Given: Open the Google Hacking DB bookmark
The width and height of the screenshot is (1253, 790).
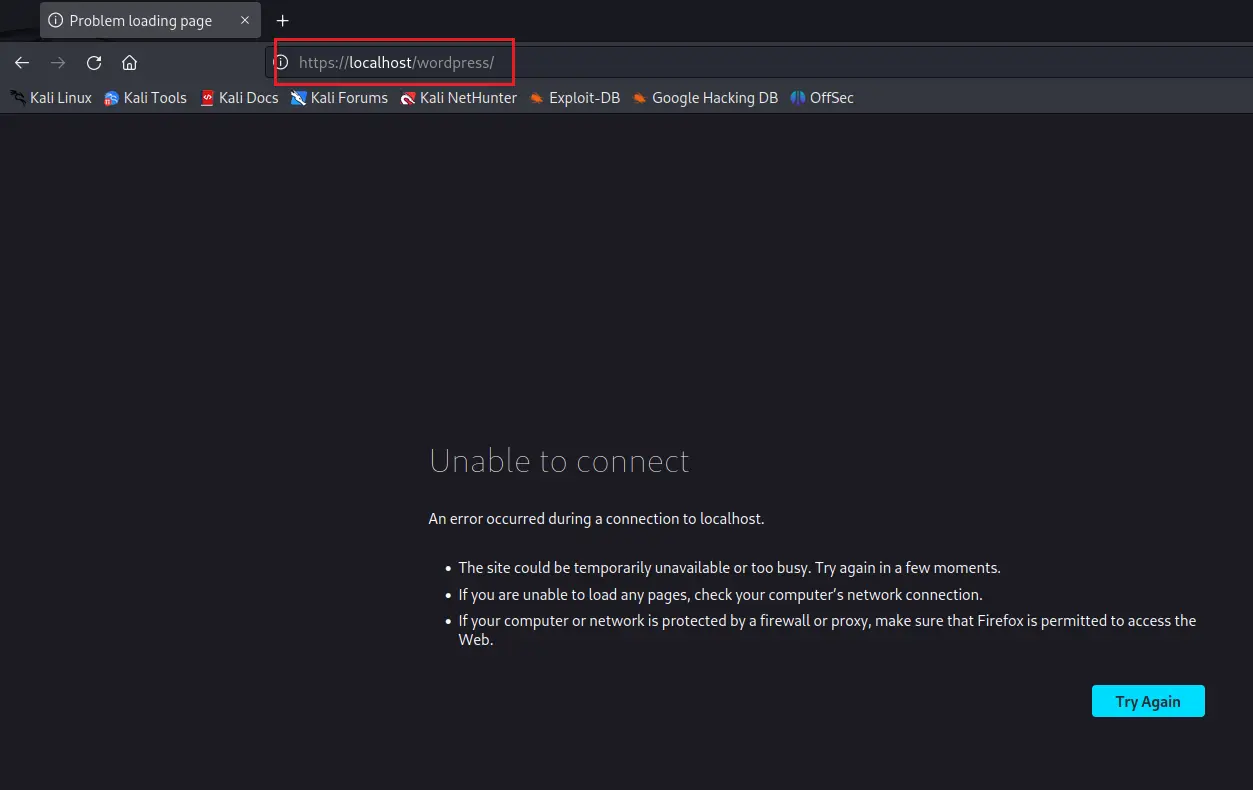Looking at the screenshot, I should point(705,98).
